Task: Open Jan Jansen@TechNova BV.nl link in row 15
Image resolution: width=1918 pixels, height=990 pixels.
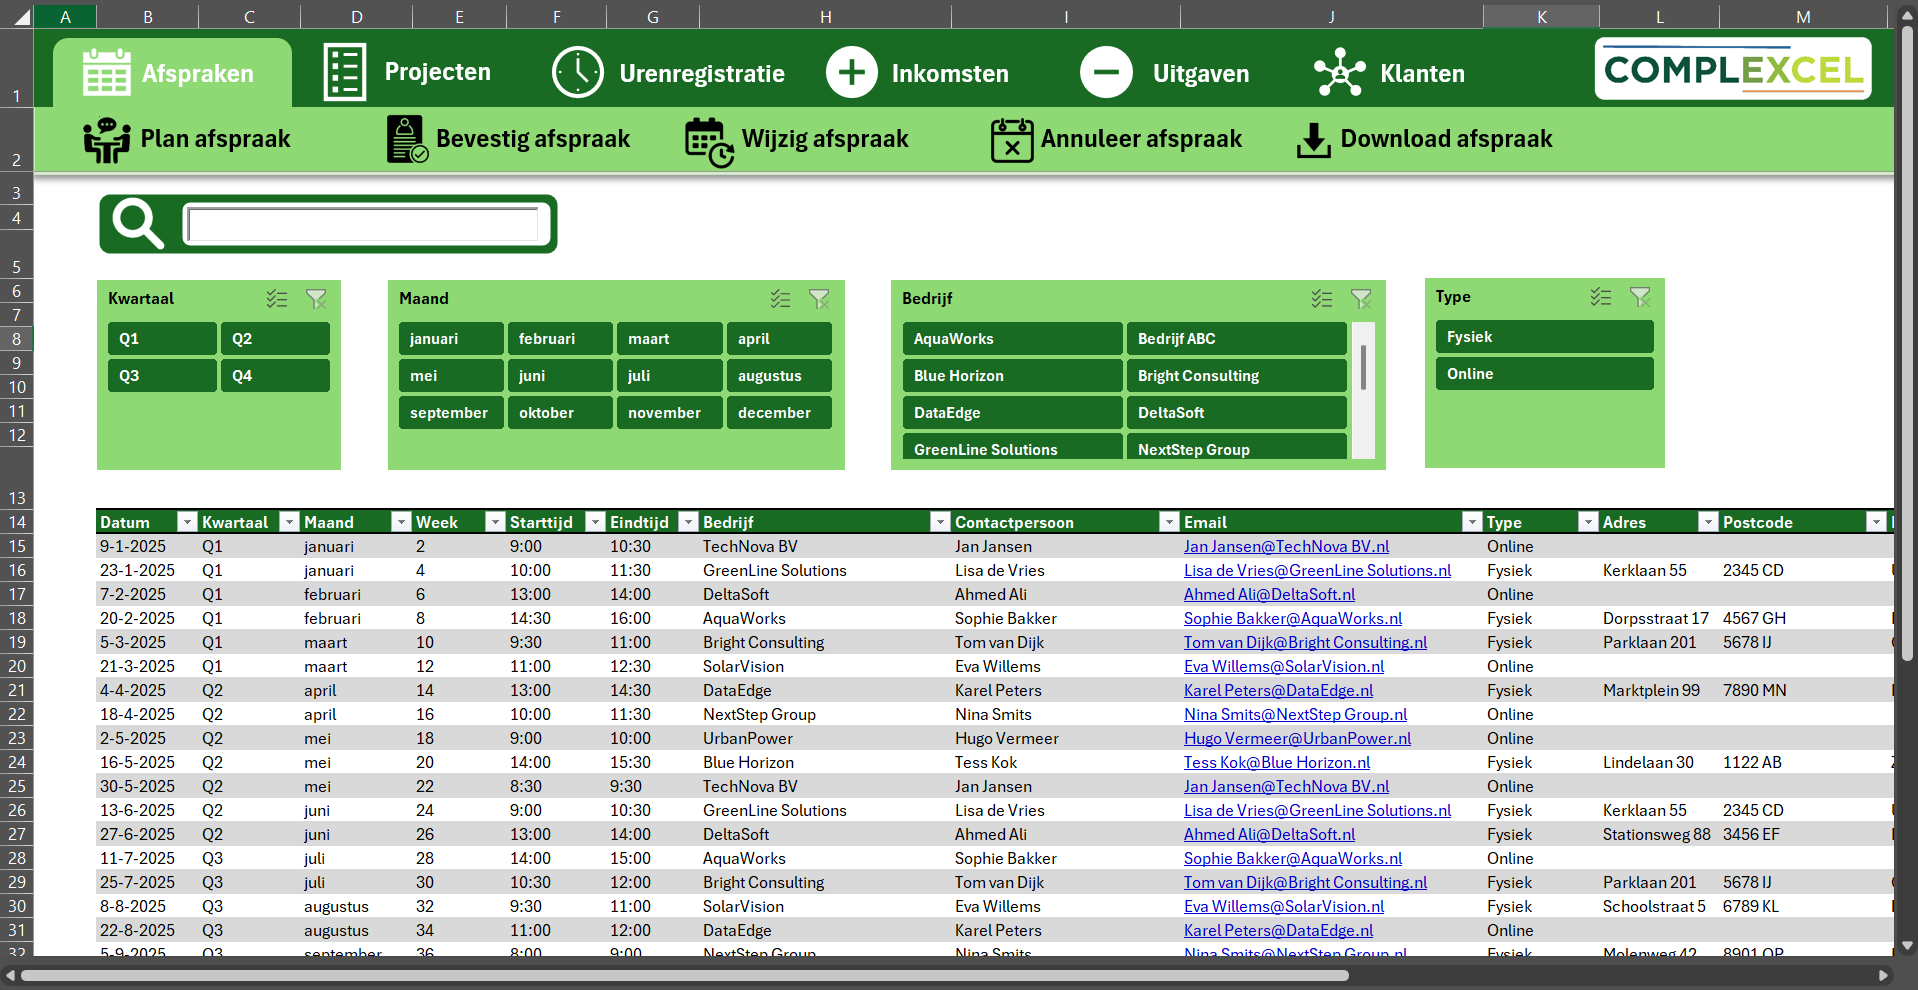Action: 1286,546
